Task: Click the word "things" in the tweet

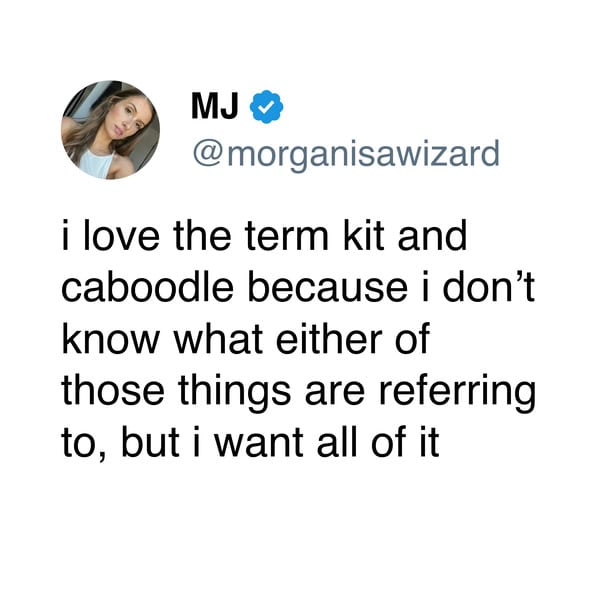Action: pos(235,394)
